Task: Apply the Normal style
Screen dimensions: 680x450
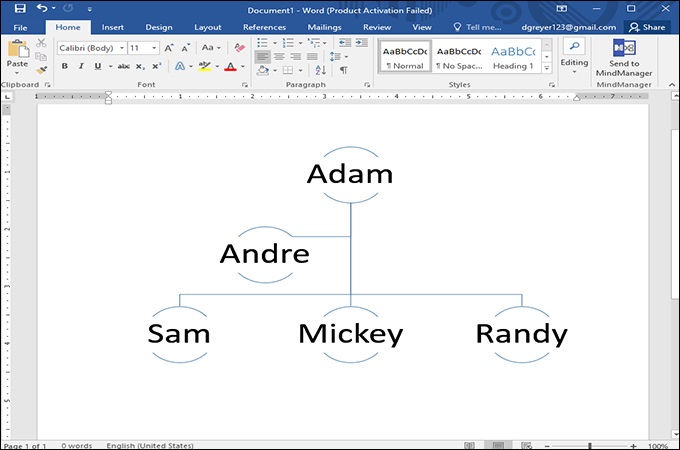Action: (x=405, y=57)
